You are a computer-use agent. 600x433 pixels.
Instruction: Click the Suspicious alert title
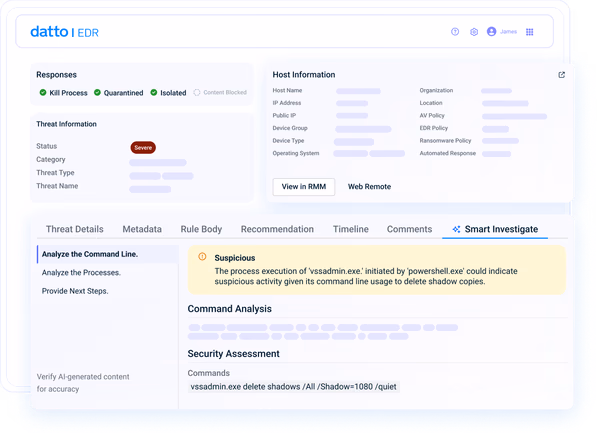[x=235, y=258]
